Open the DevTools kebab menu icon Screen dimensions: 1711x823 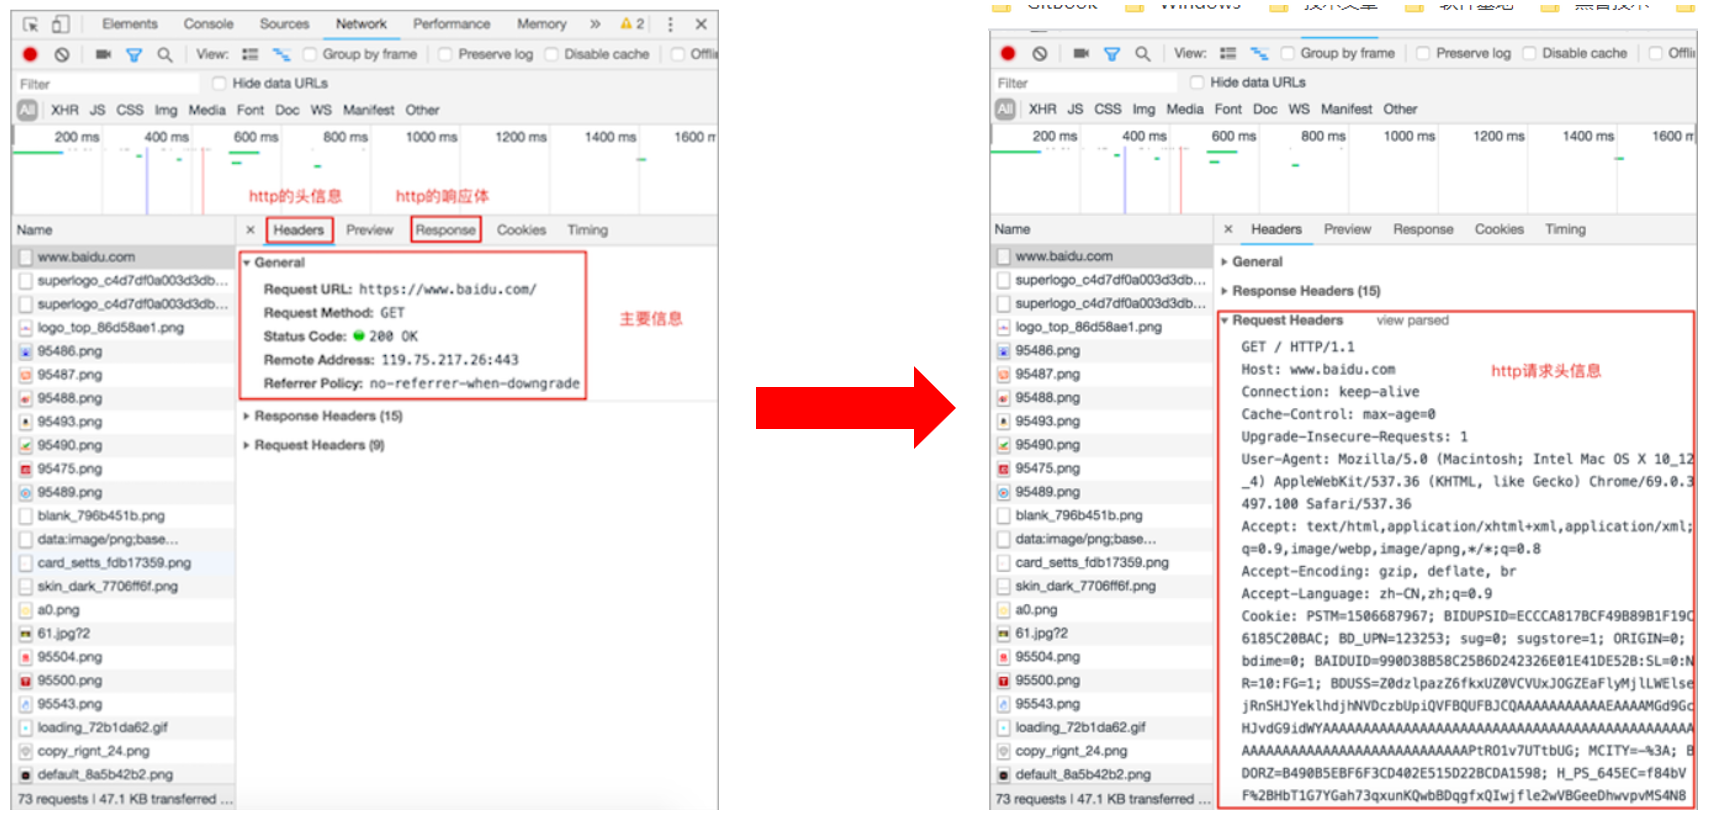pos(670,24)
